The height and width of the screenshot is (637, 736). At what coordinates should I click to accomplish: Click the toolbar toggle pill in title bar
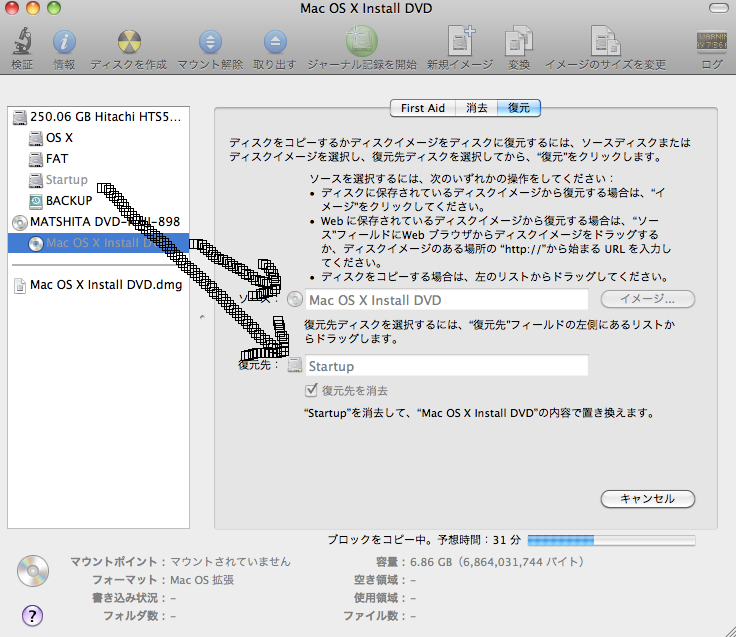718,8
